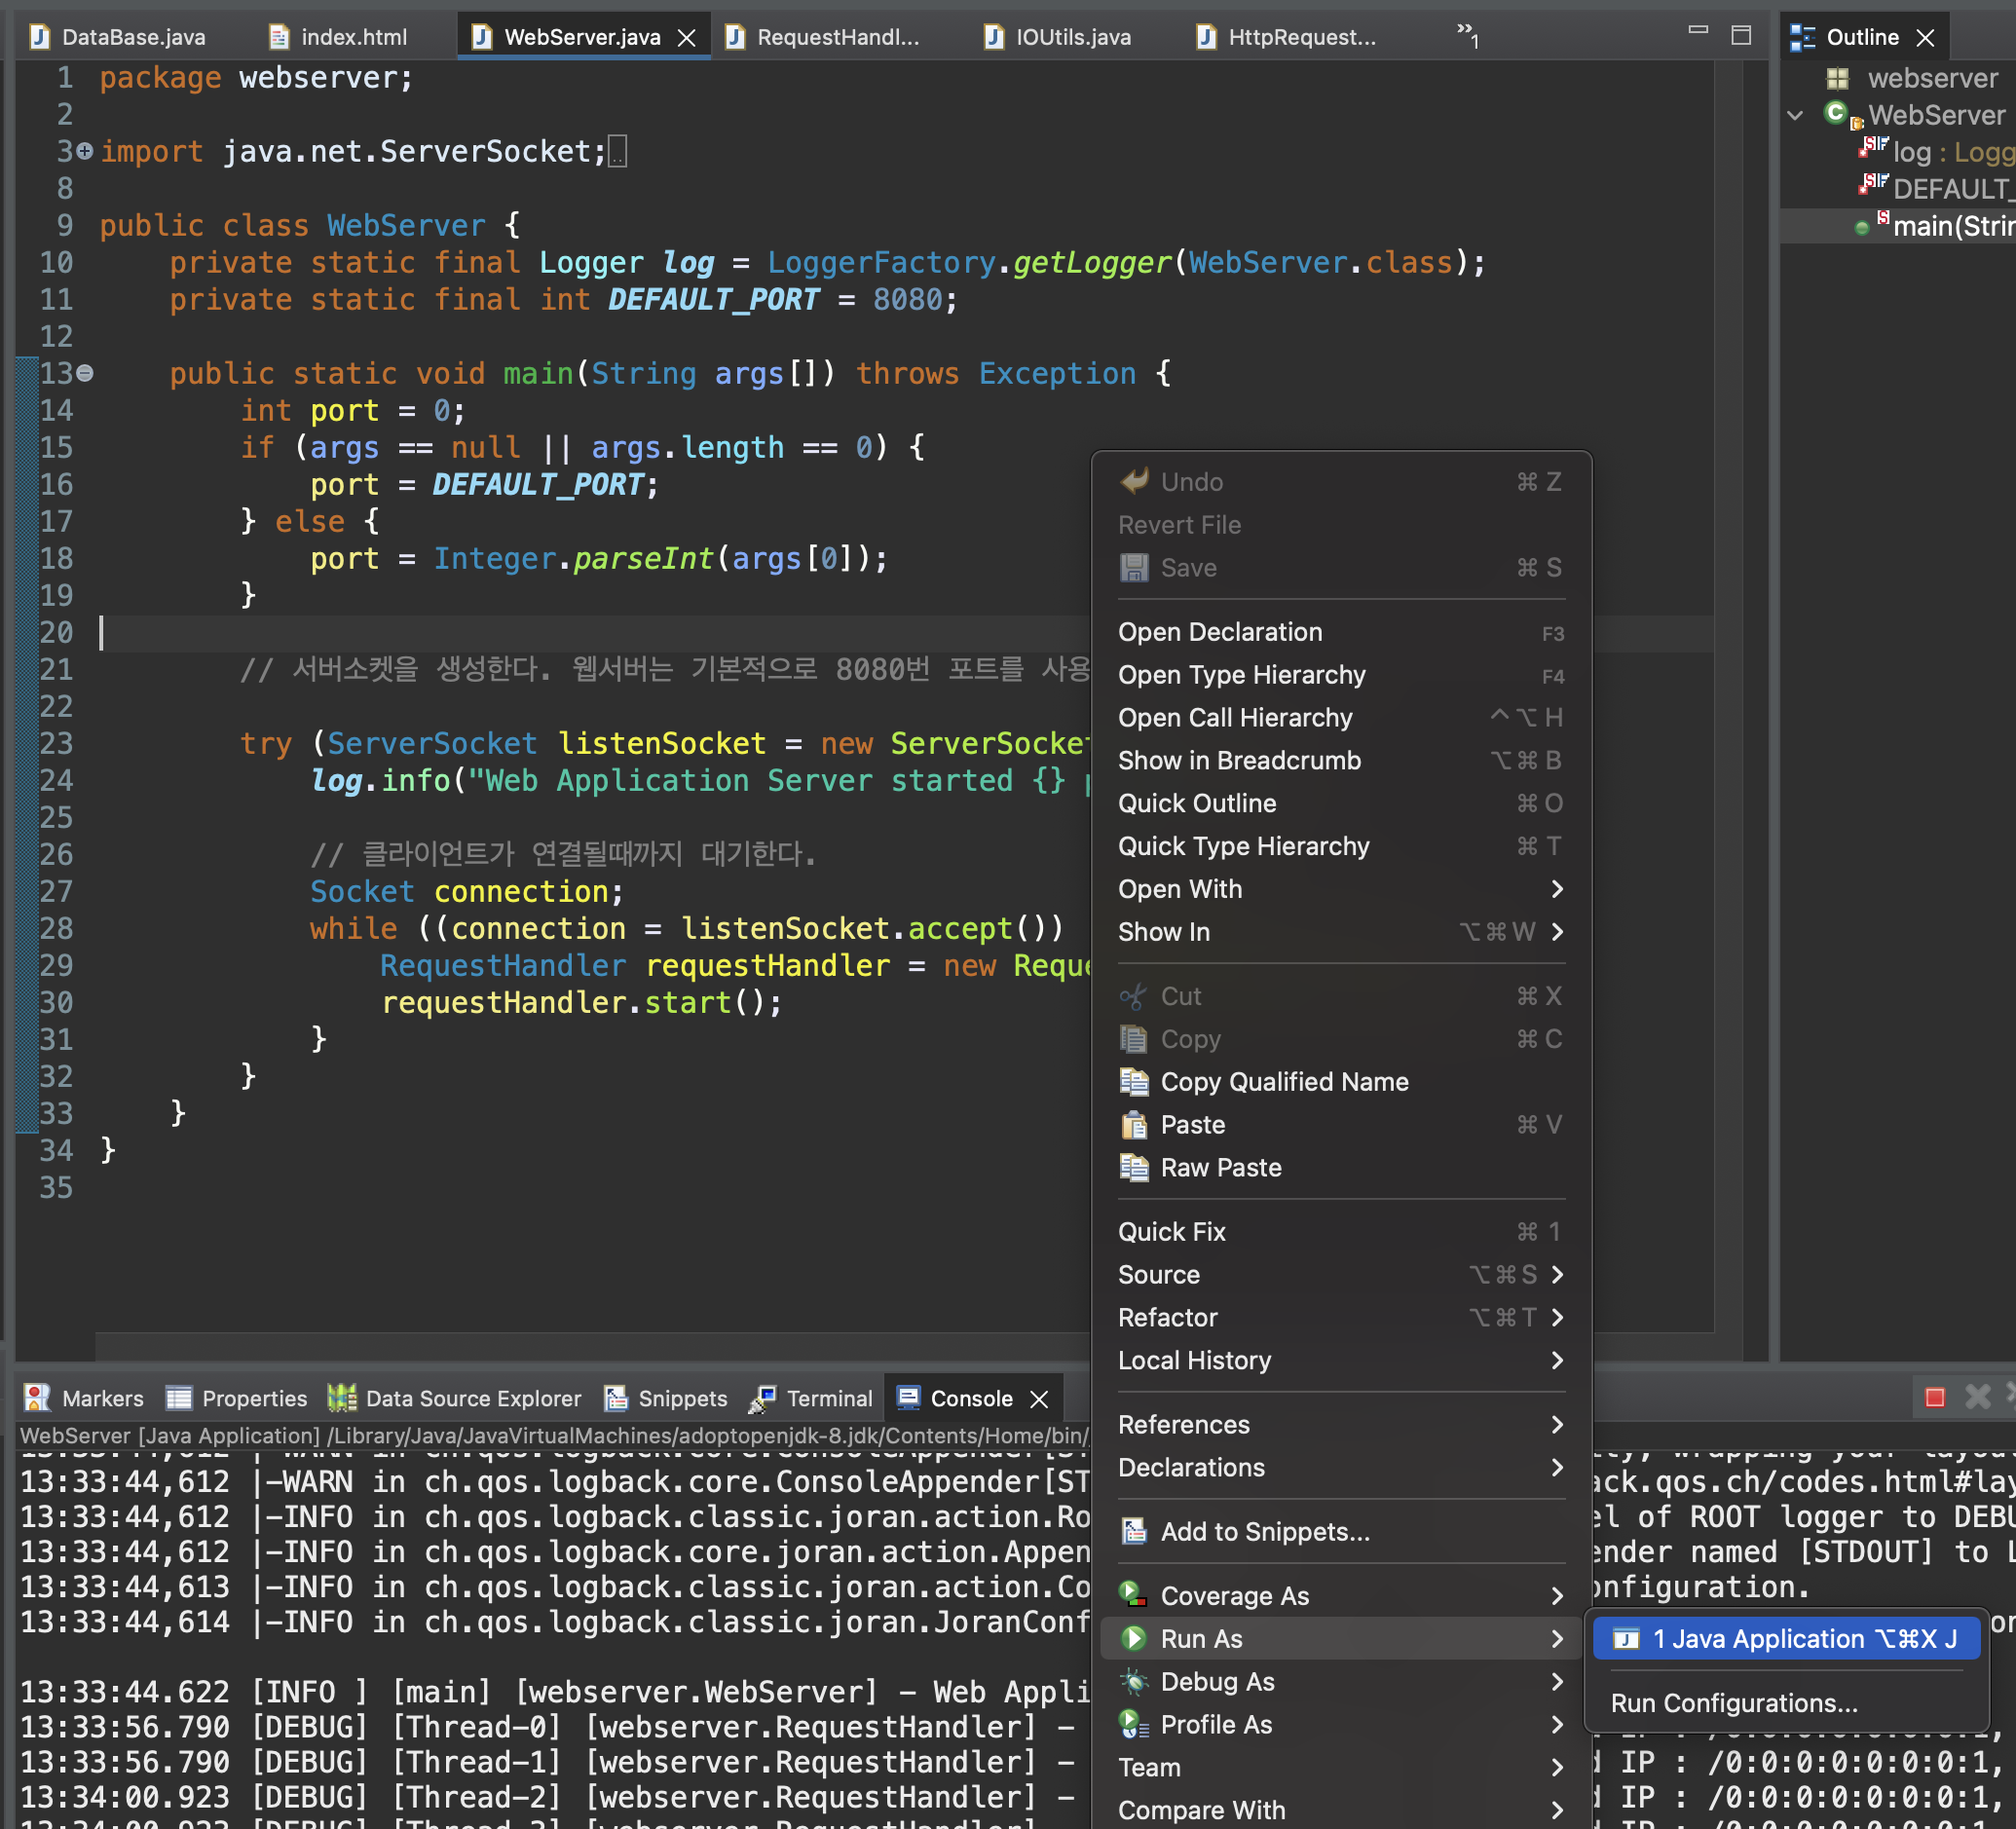Screen dimensions: 2016x1829
Task: Show hidden editor tabs list
Action: pos(1467,36)
